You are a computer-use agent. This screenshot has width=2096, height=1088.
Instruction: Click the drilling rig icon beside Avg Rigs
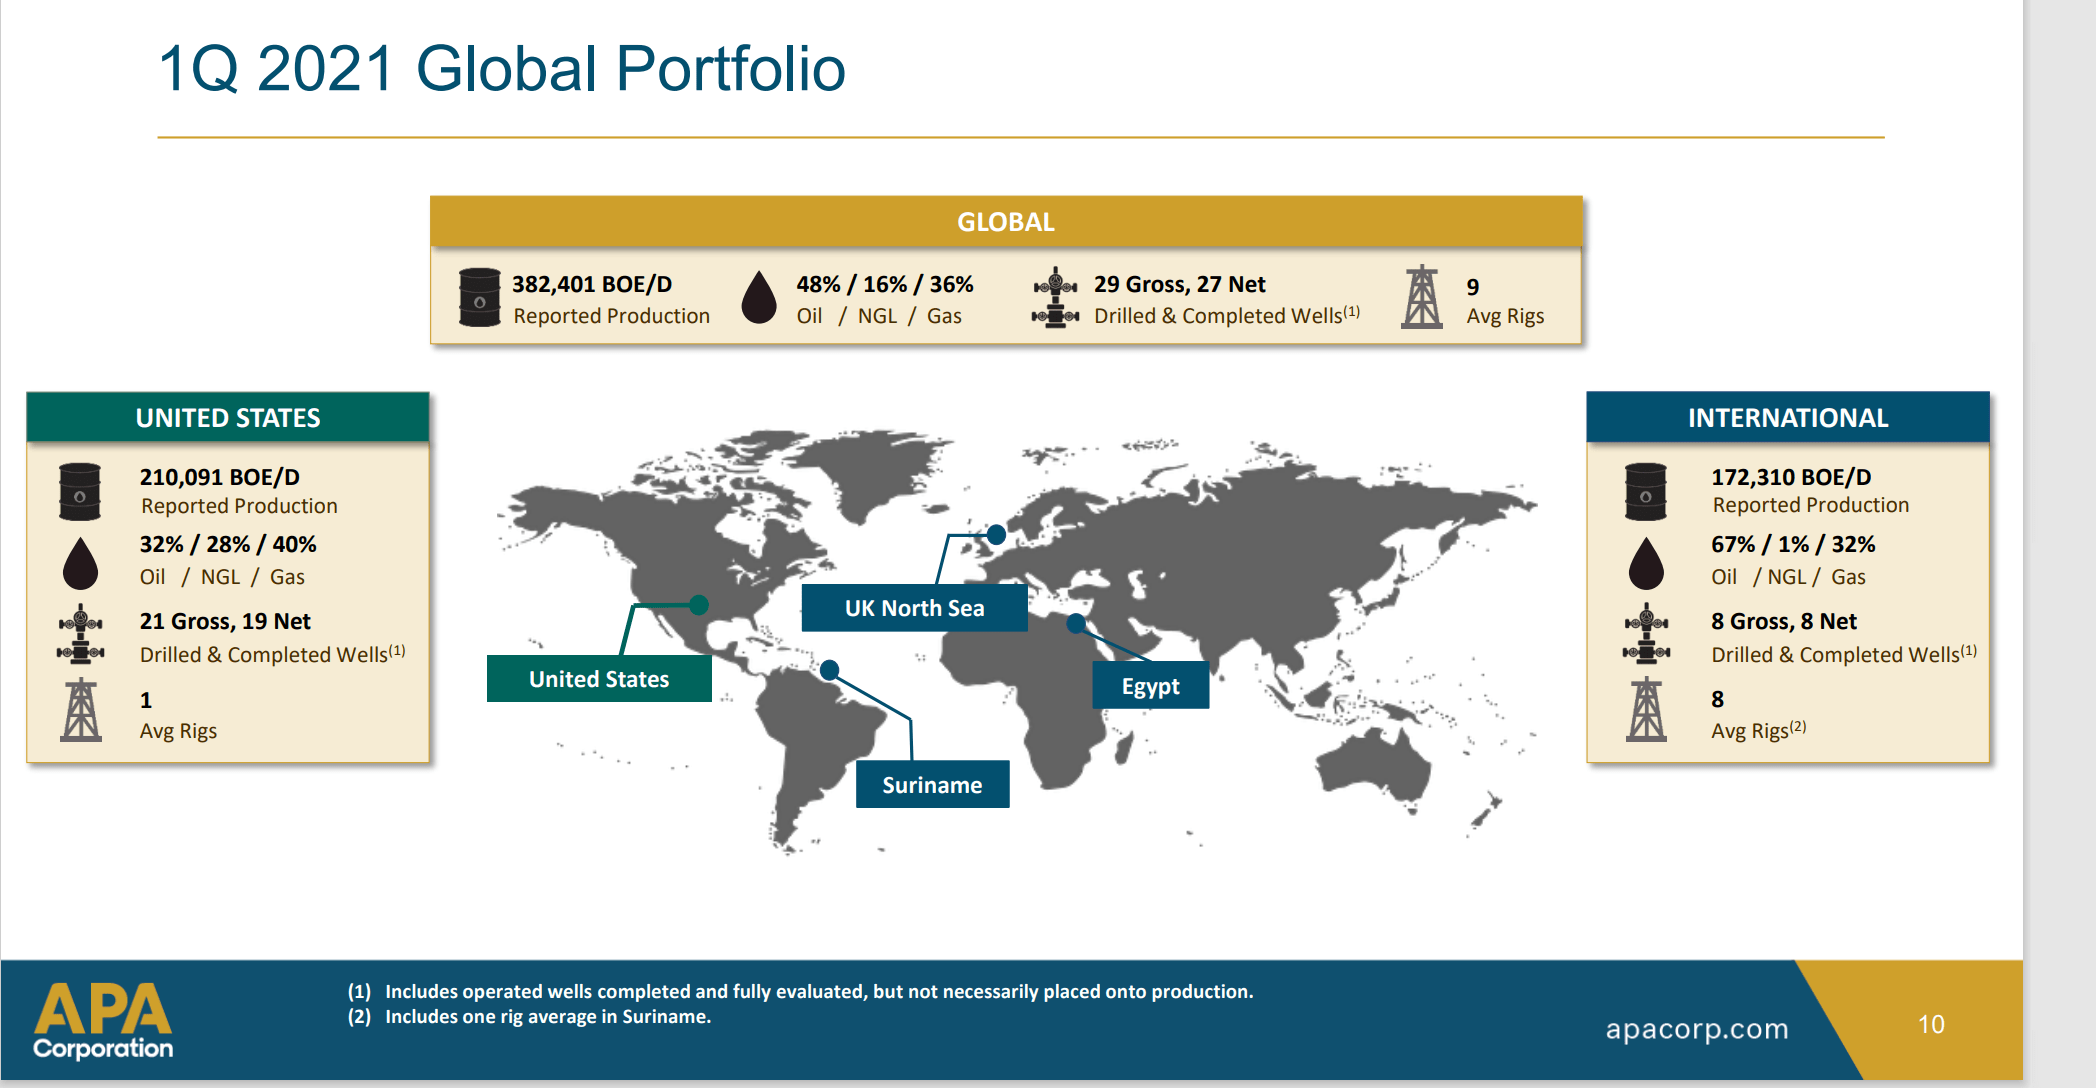pyautogui.click(x=1422, y=297)
